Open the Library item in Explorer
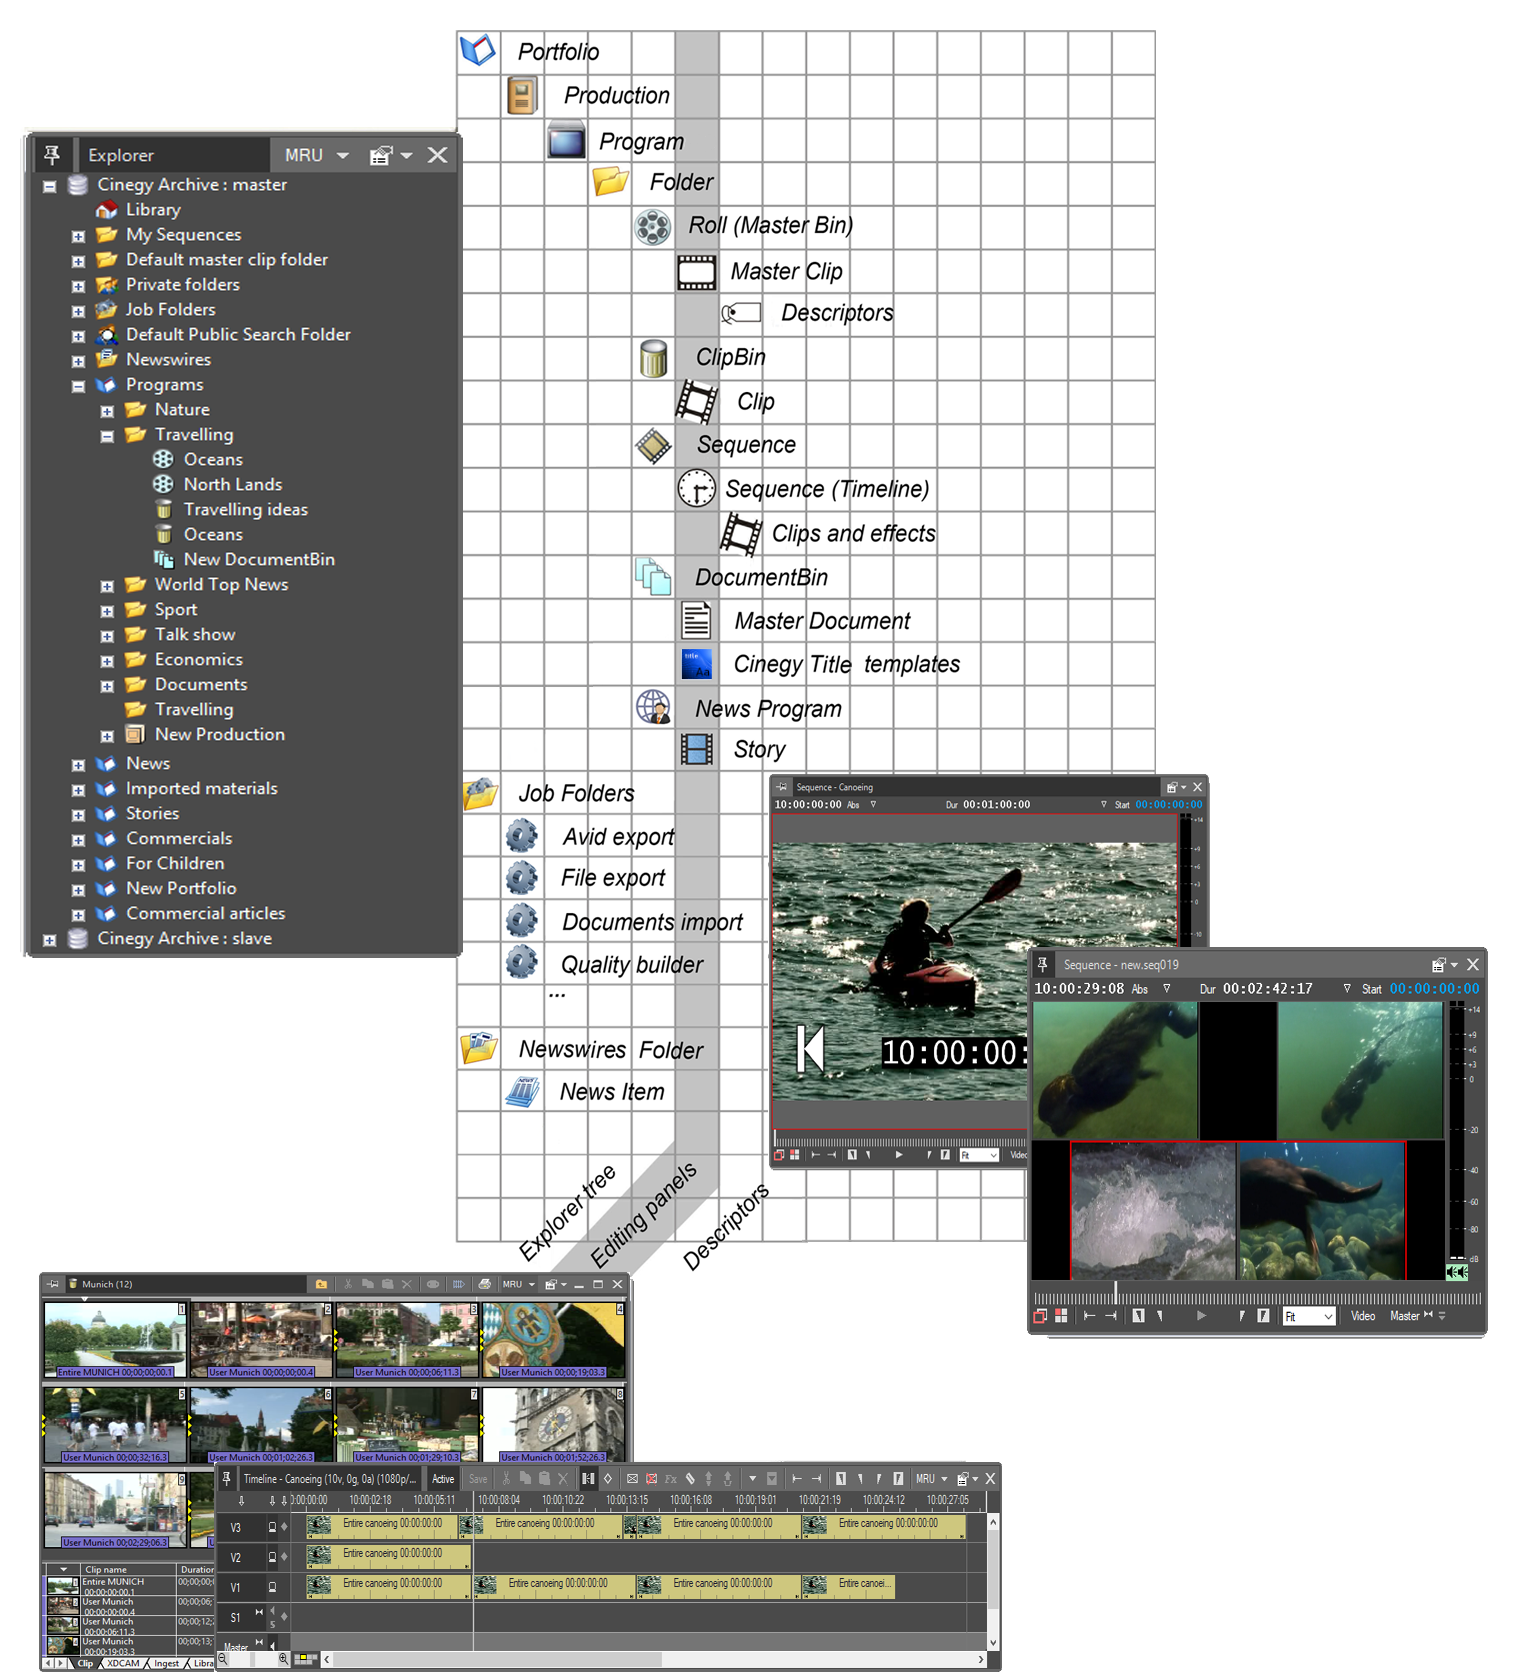Screen dimensions: 1525x1672 pyautogui.click(x=152, y=210)
